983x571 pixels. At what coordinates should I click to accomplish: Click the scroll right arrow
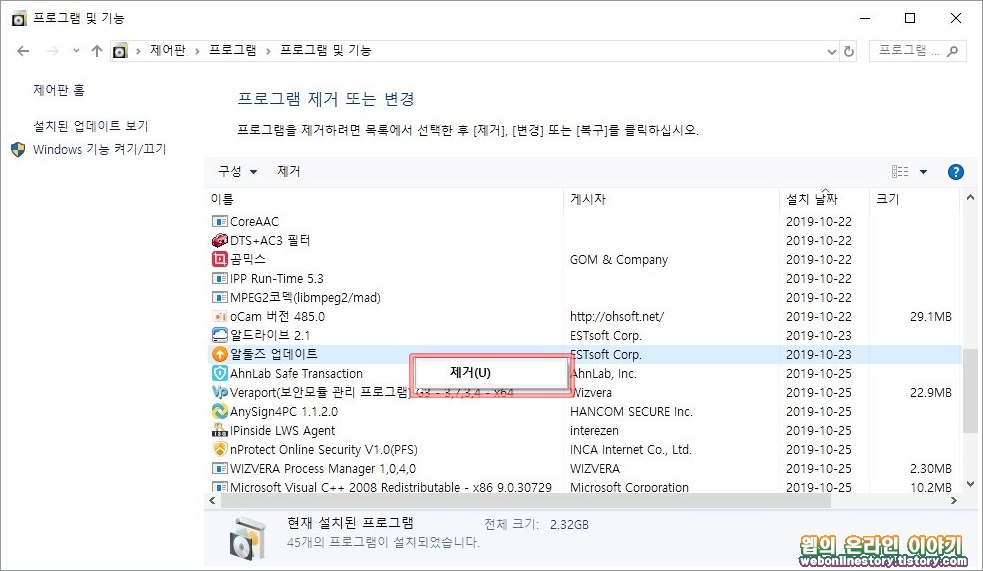[954, 501]
